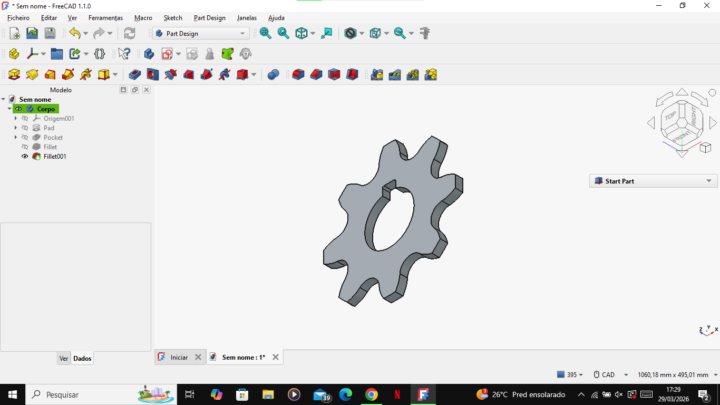Select the Pocket tool icon
The image size is (720, 405).
coord(135,74)
